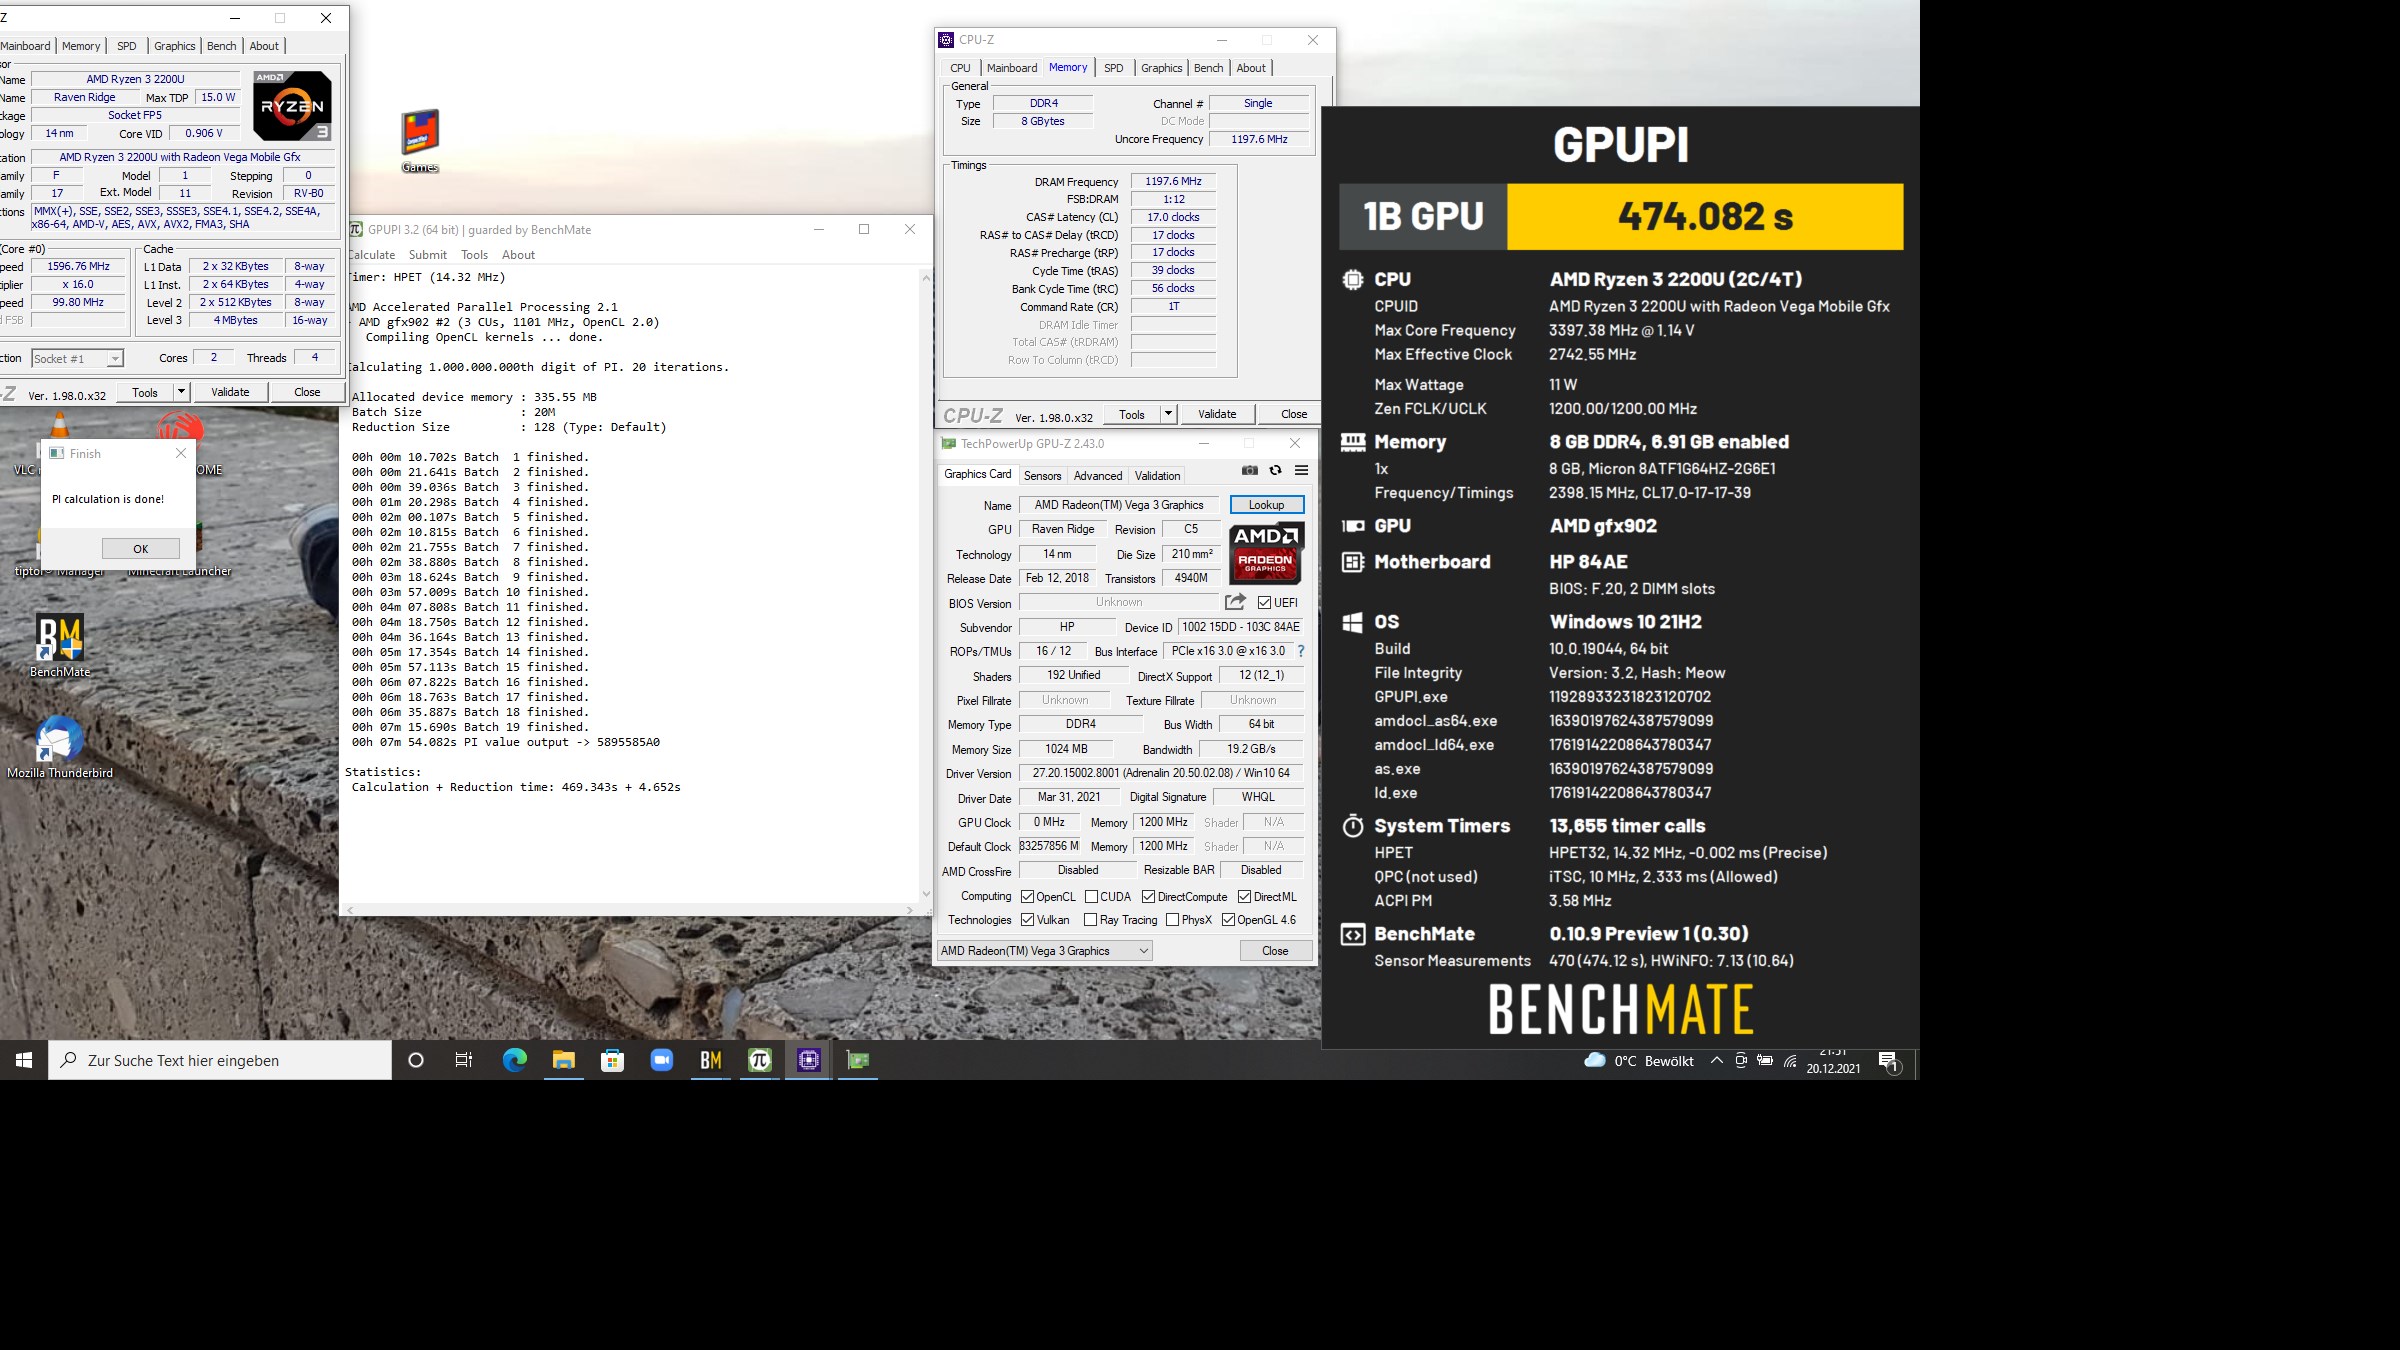Click the Lookup button in GPU-Z

pyautogui.click(x=1266, y=504)
